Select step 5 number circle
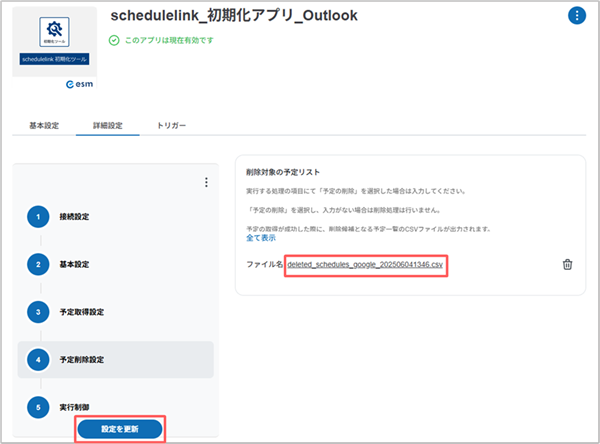The image size is (600, 444). [38, 407]
